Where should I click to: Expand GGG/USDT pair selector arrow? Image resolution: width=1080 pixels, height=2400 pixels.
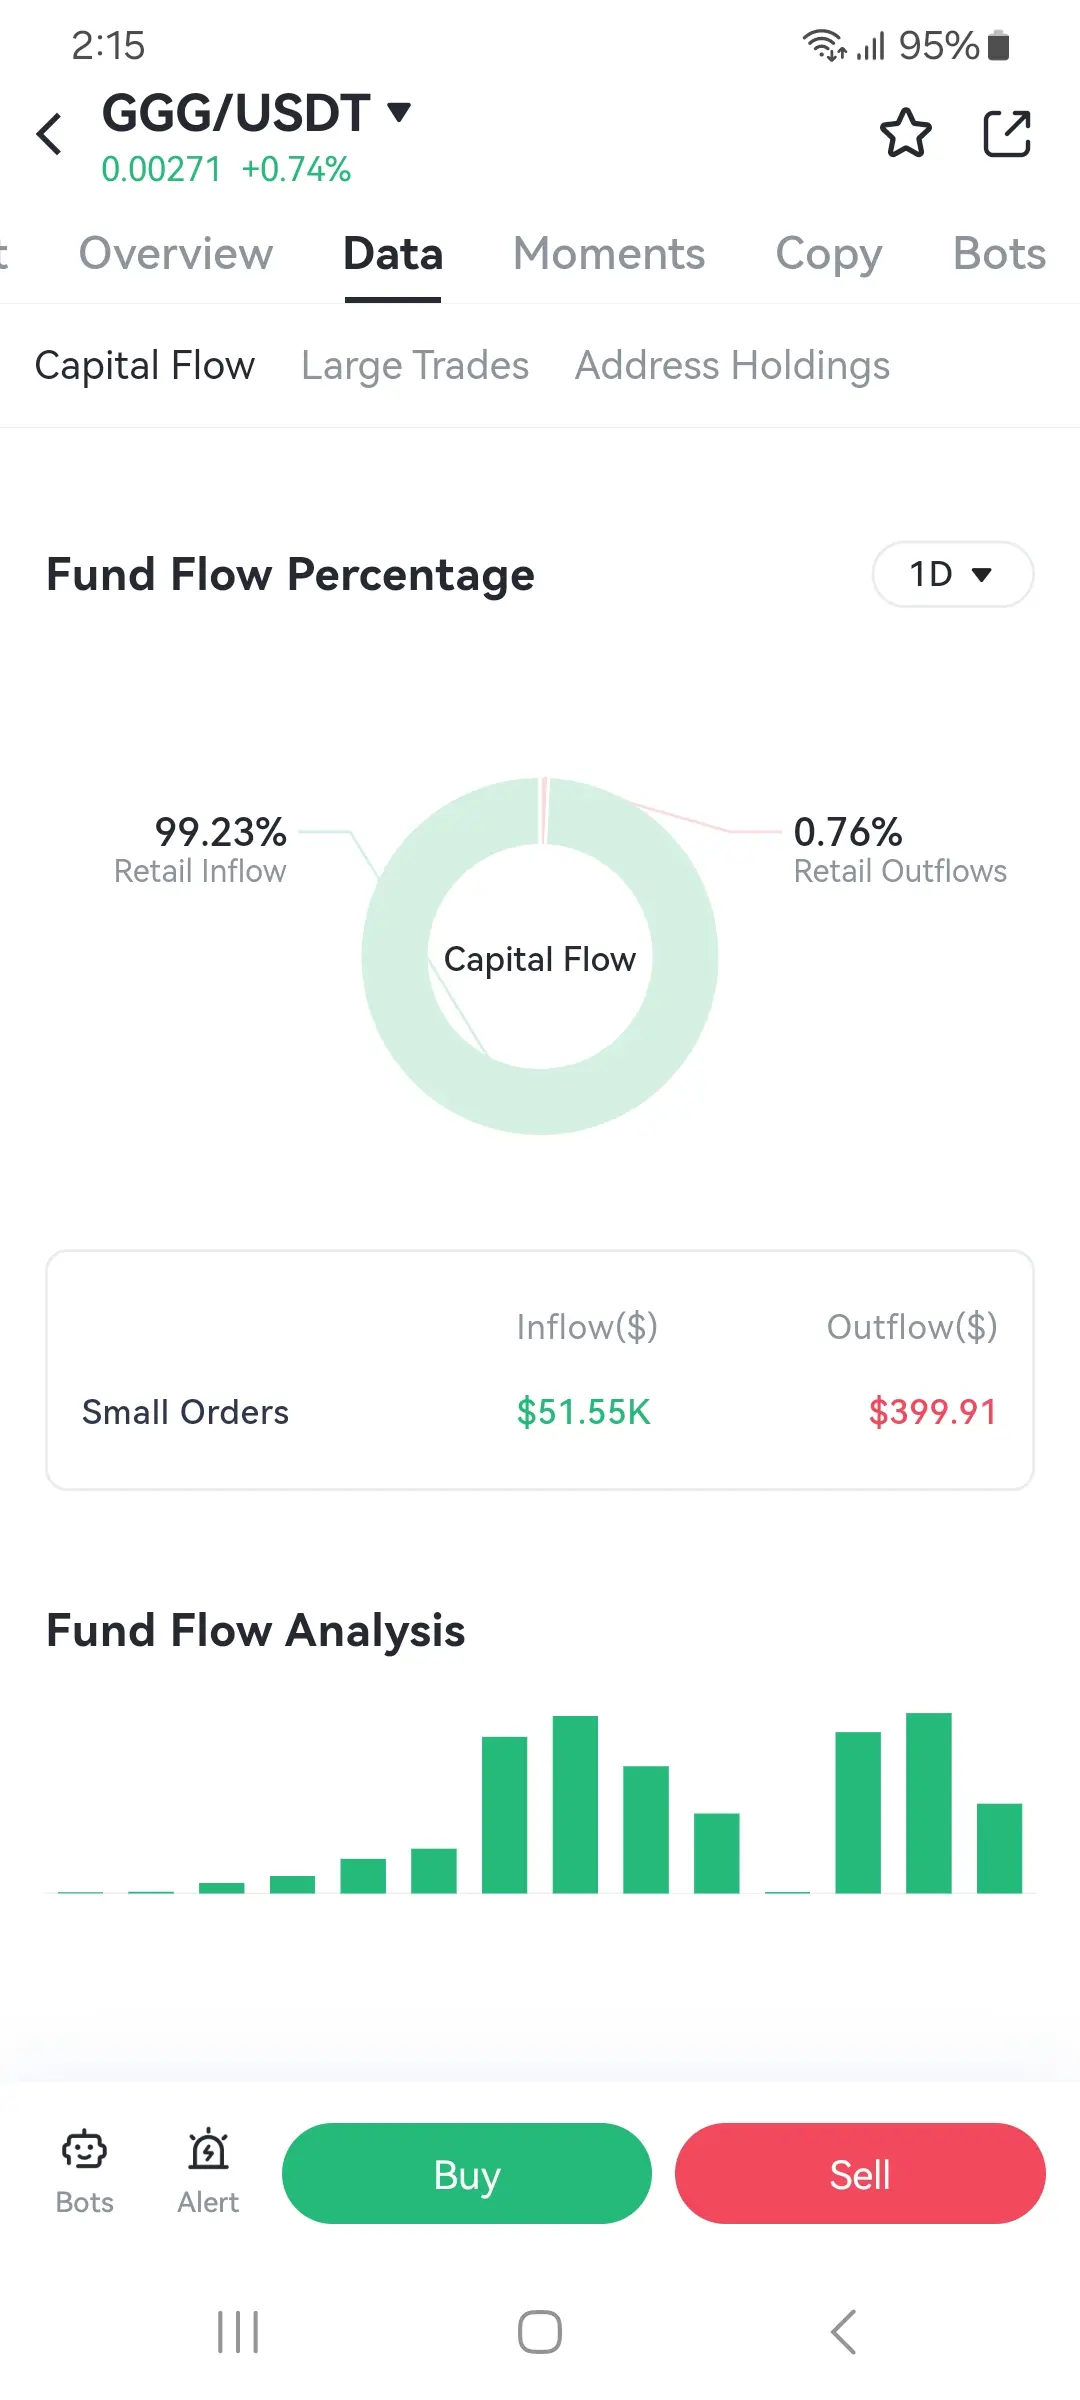[399, 111]
